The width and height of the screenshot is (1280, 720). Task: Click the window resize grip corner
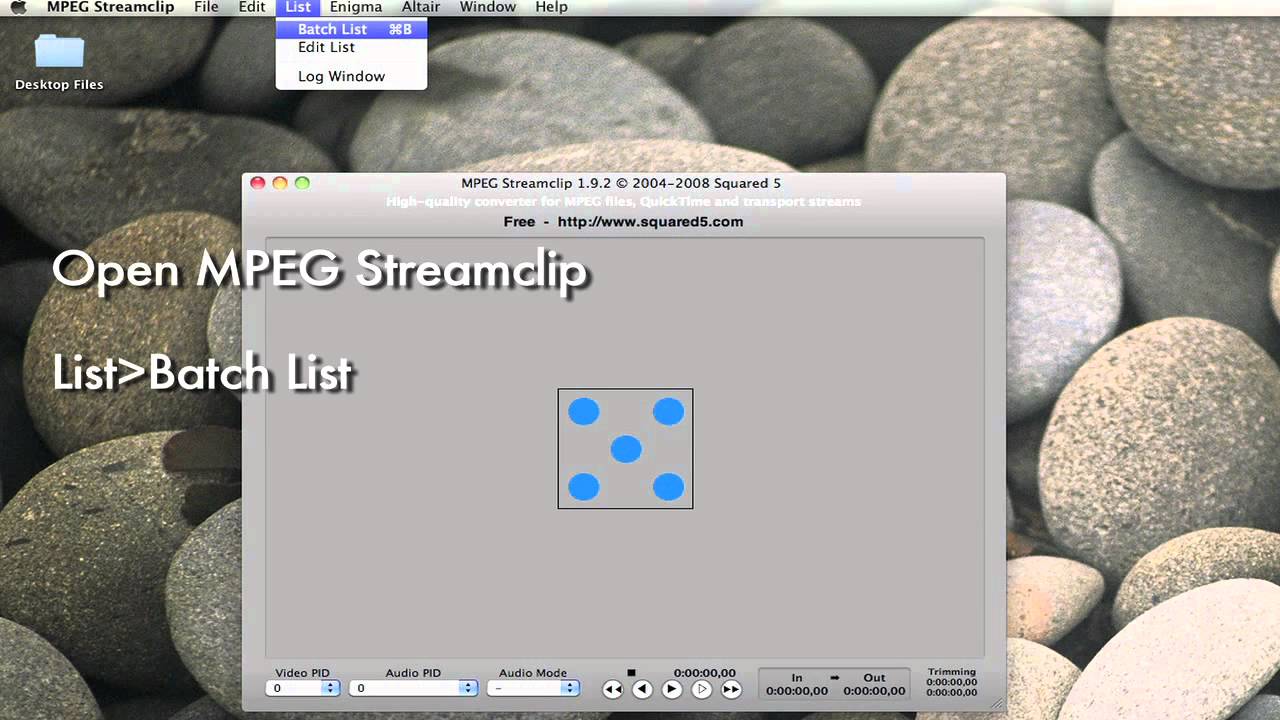coord(996,703)
